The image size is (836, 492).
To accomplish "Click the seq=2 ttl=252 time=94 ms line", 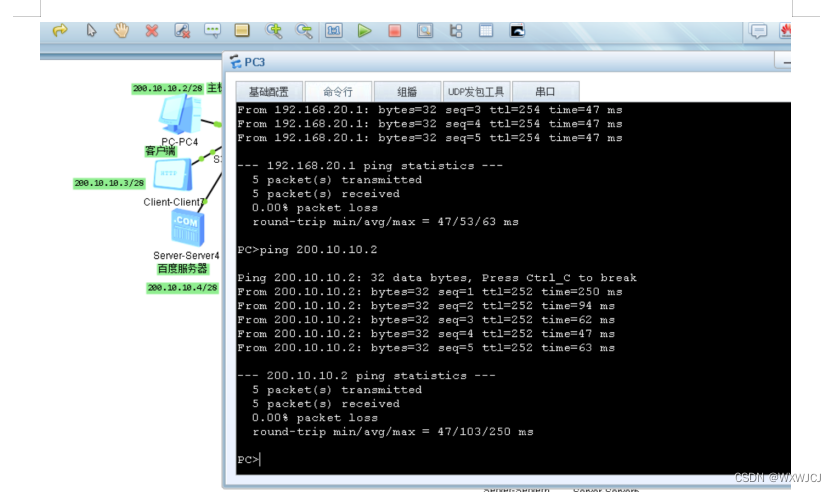I will point(426,306).
